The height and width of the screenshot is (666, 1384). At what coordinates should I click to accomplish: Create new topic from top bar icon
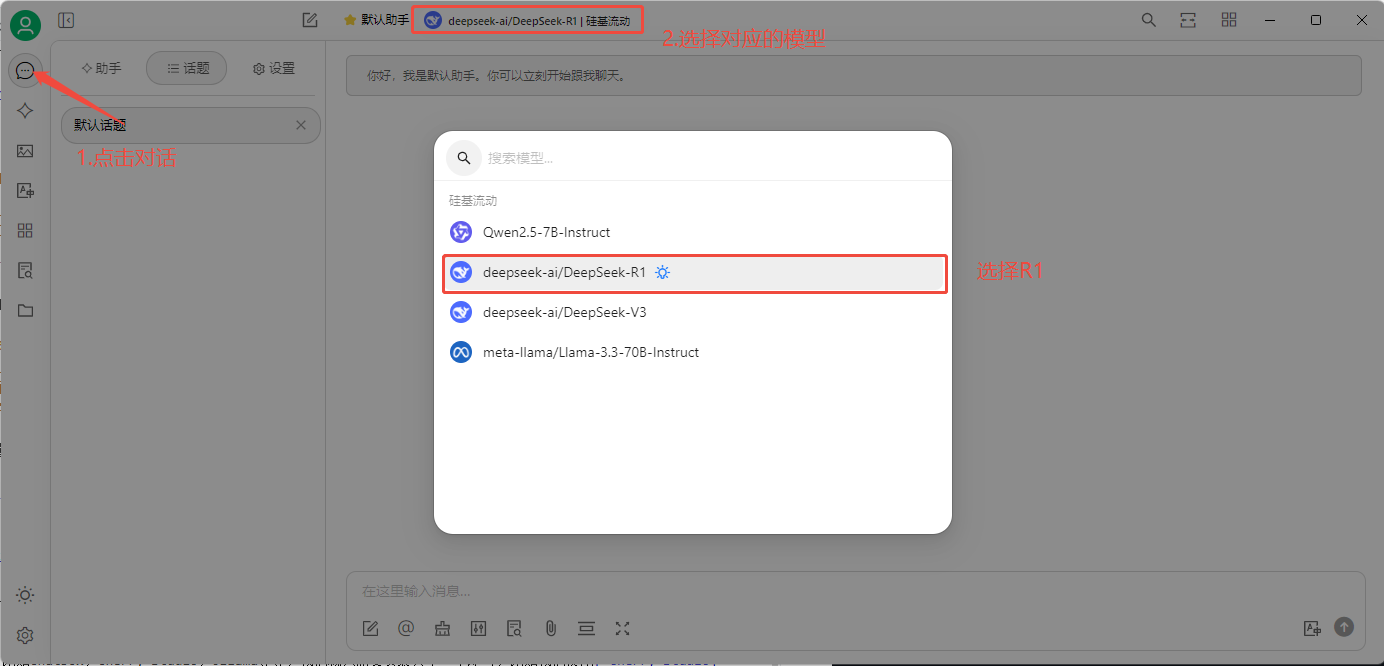click(x=310, y=20)
